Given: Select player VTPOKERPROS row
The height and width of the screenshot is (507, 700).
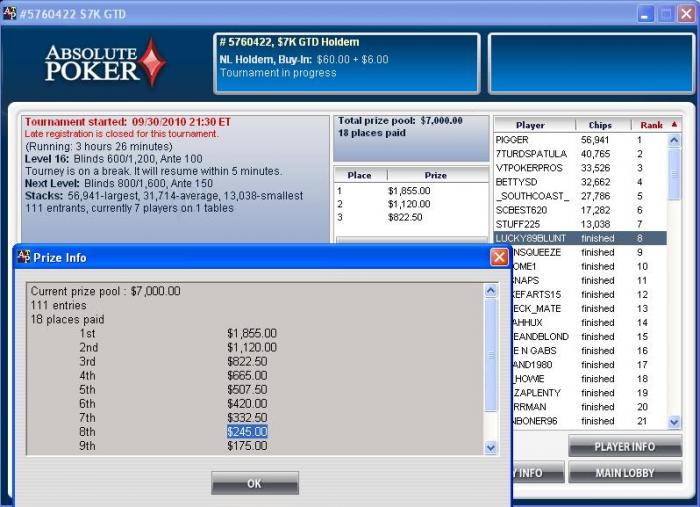Looking at the screenshot, I should click(580, 168).
